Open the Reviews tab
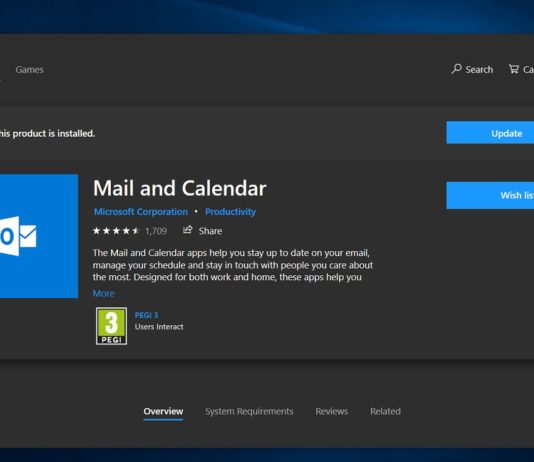The height and width of the screenshot is (462, 534). pos(331,411)
